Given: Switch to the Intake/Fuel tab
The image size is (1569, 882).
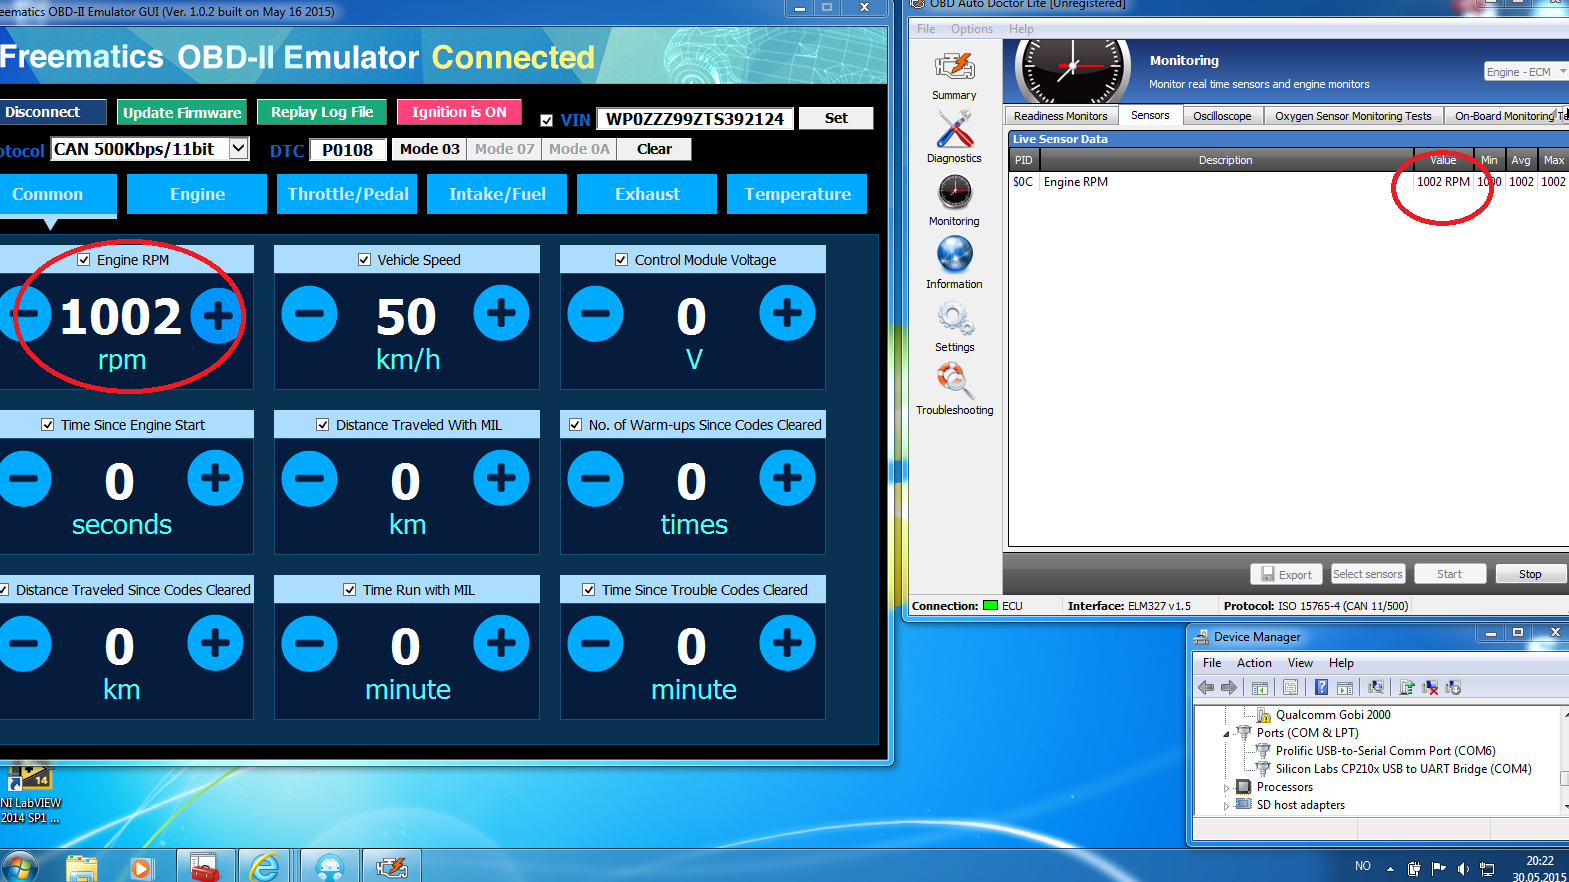Looking at the screenshot, I should [x=497, y=194].
